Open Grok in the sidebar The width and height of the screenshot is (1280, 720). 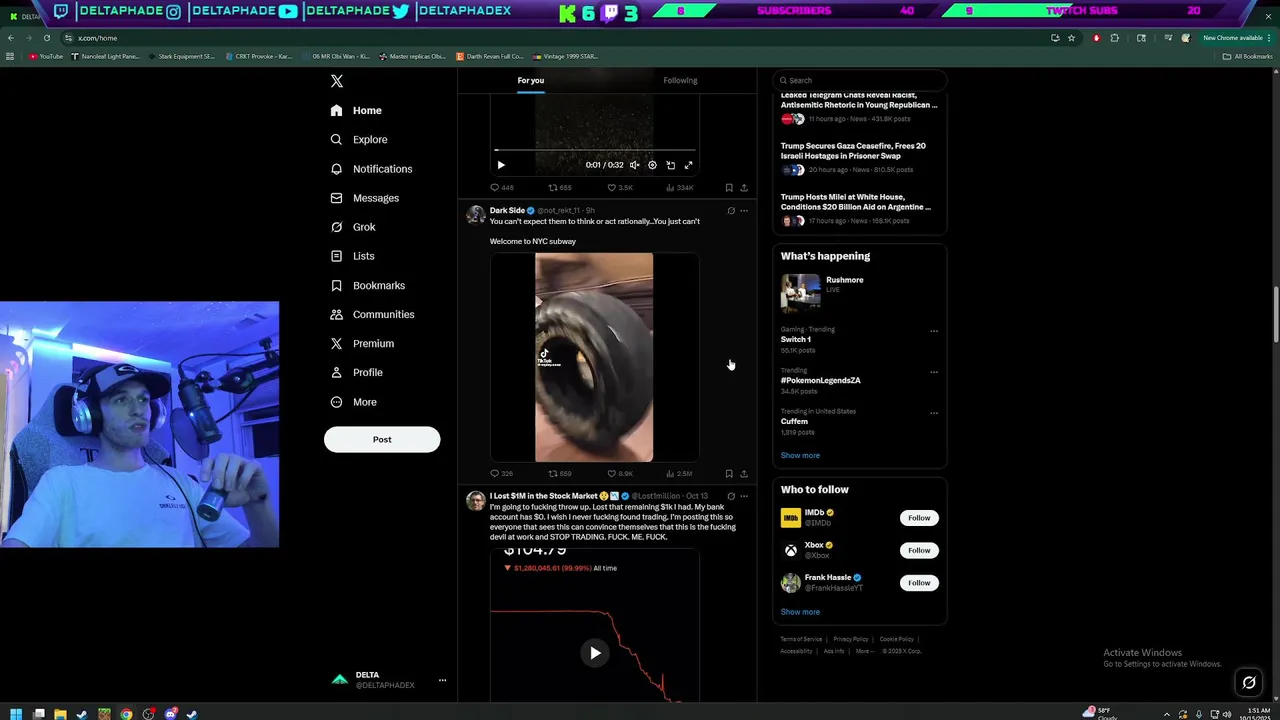point(353,227)
